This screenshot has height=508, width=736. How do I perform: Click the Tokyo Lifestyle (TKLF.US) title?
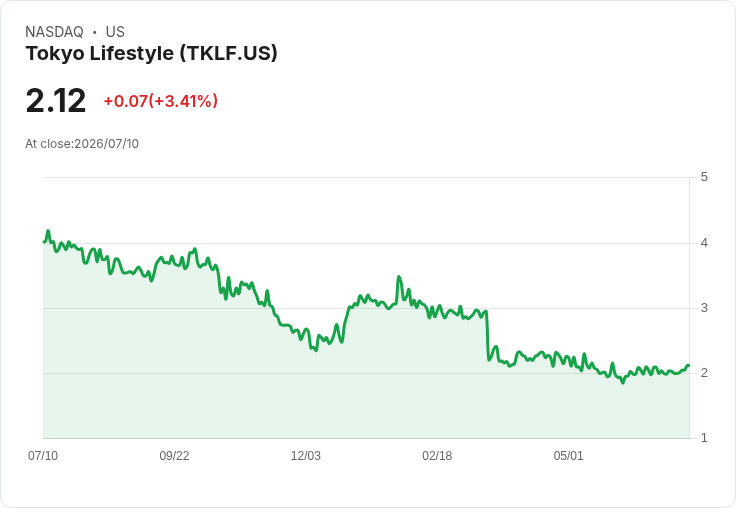coord(151,54)
